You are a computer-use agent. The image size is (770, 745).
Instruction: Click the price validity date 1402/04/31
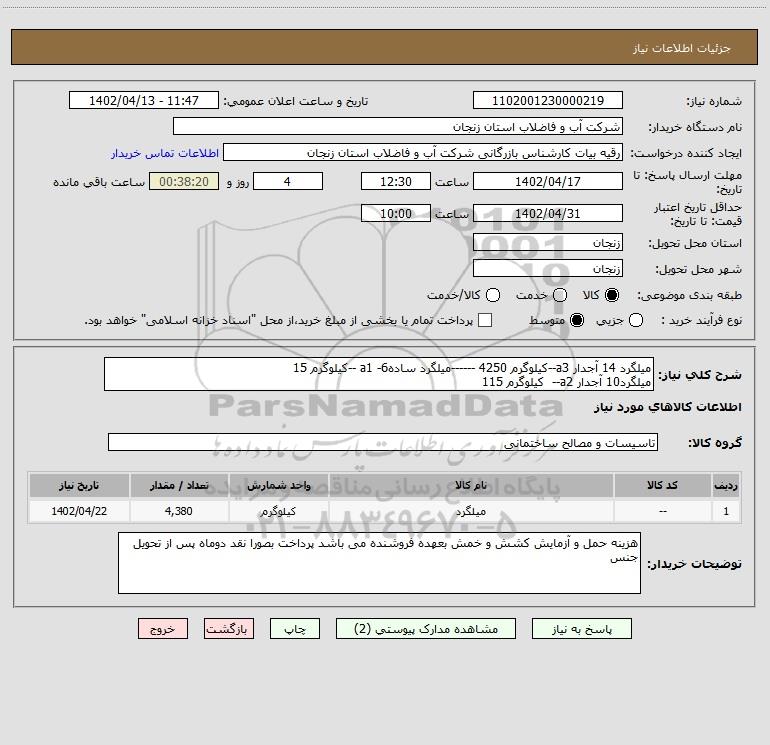pyautogui.click(x=548, y=213)
